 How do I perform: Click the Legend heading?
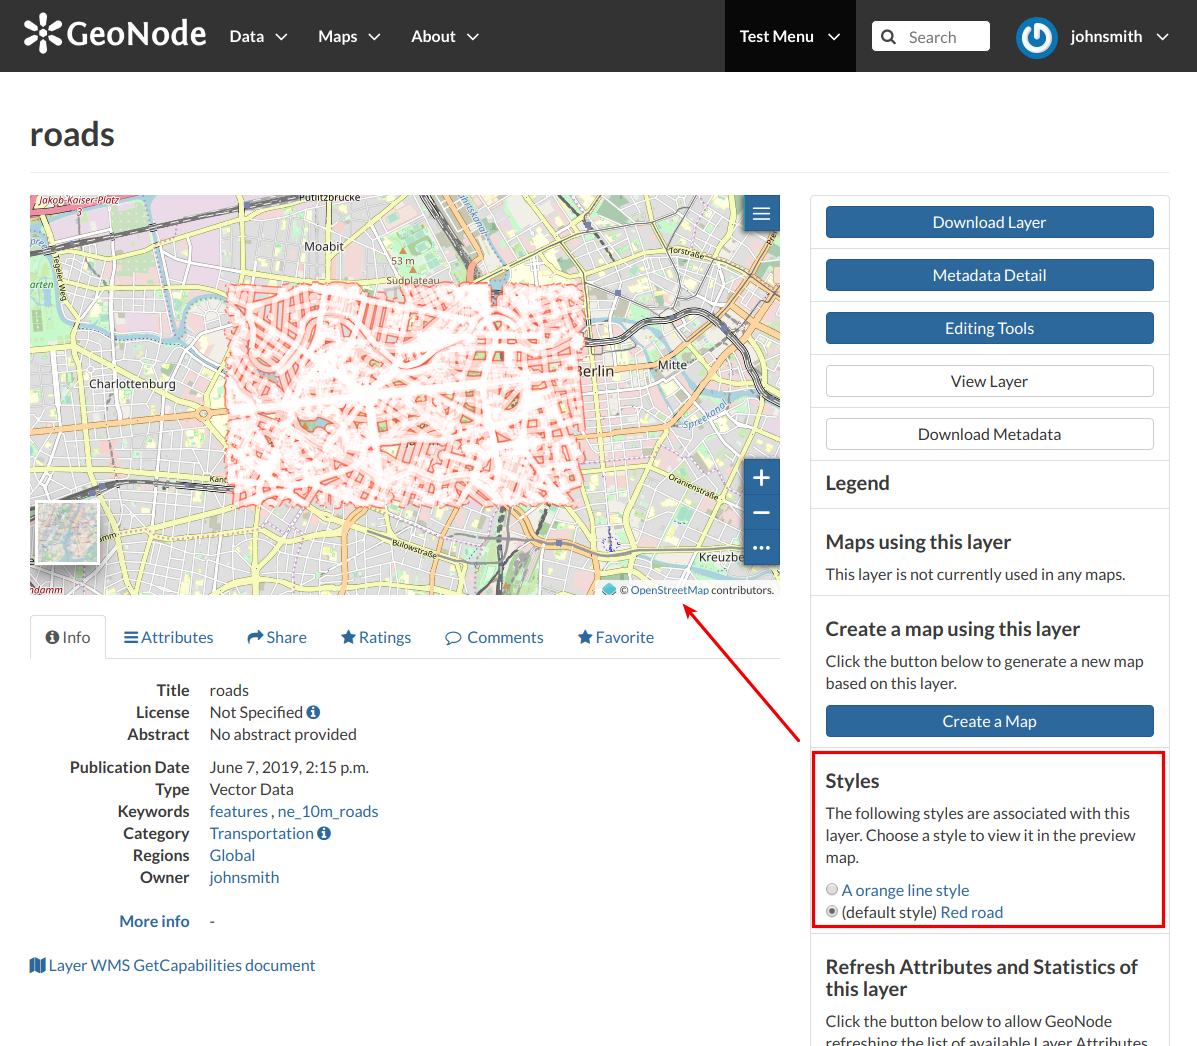pos(857,483)
